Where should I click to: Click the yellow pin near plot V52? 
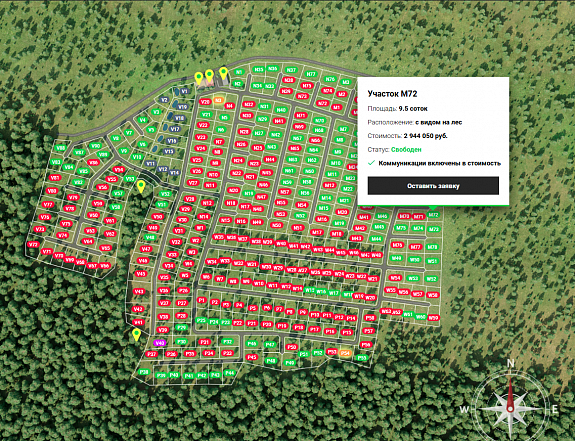pyautogui.click(x=141, y=186)
